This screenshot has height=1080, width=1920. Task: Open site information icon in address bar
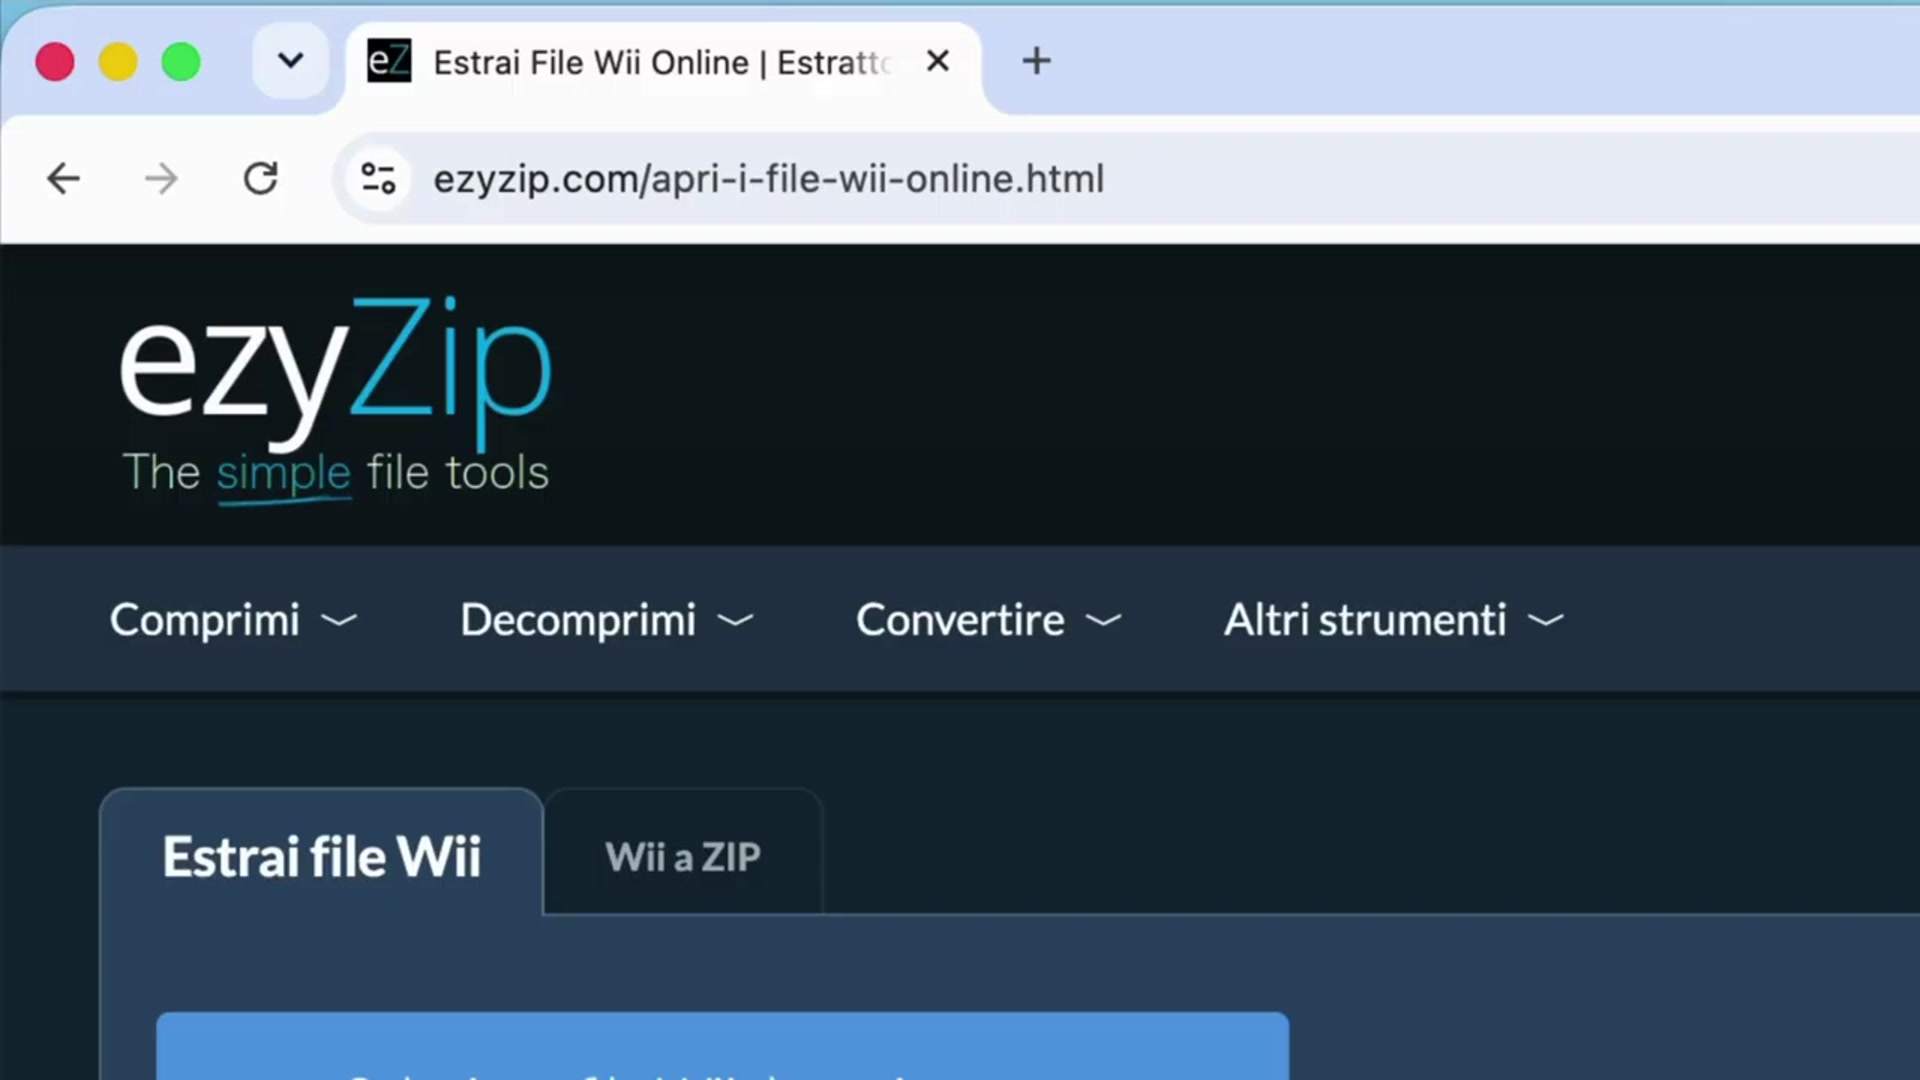click(378, 179)
